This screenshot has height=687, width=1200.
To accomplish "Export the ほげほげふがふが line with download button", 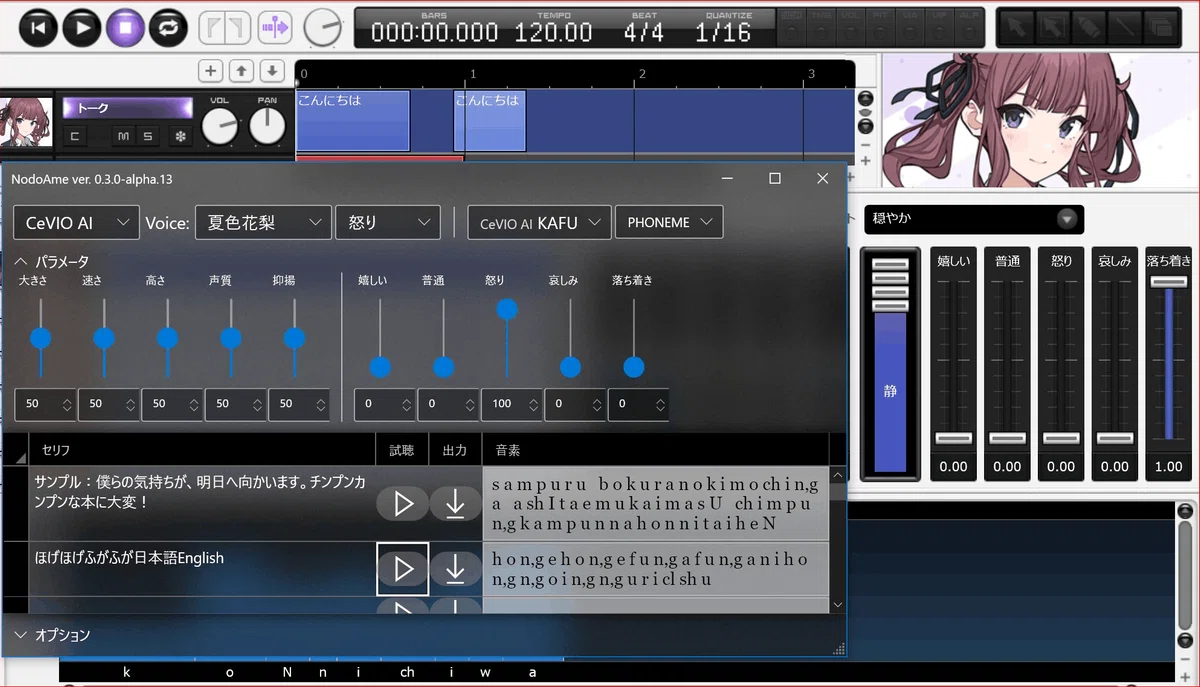I will tap(456, 569).
